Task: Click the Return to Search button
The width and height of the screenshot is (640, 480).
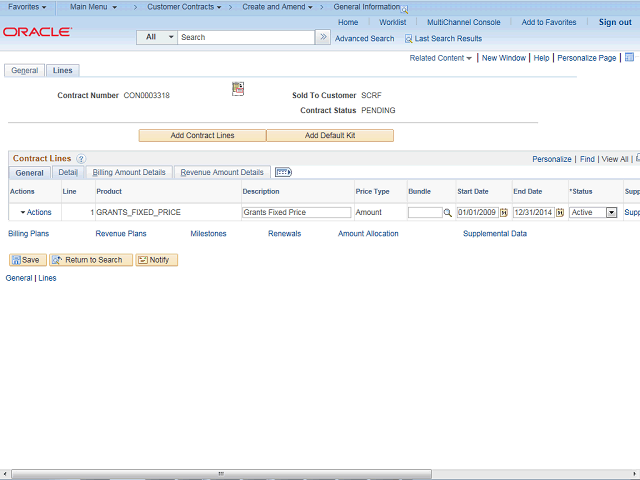Action: point(91,260)
